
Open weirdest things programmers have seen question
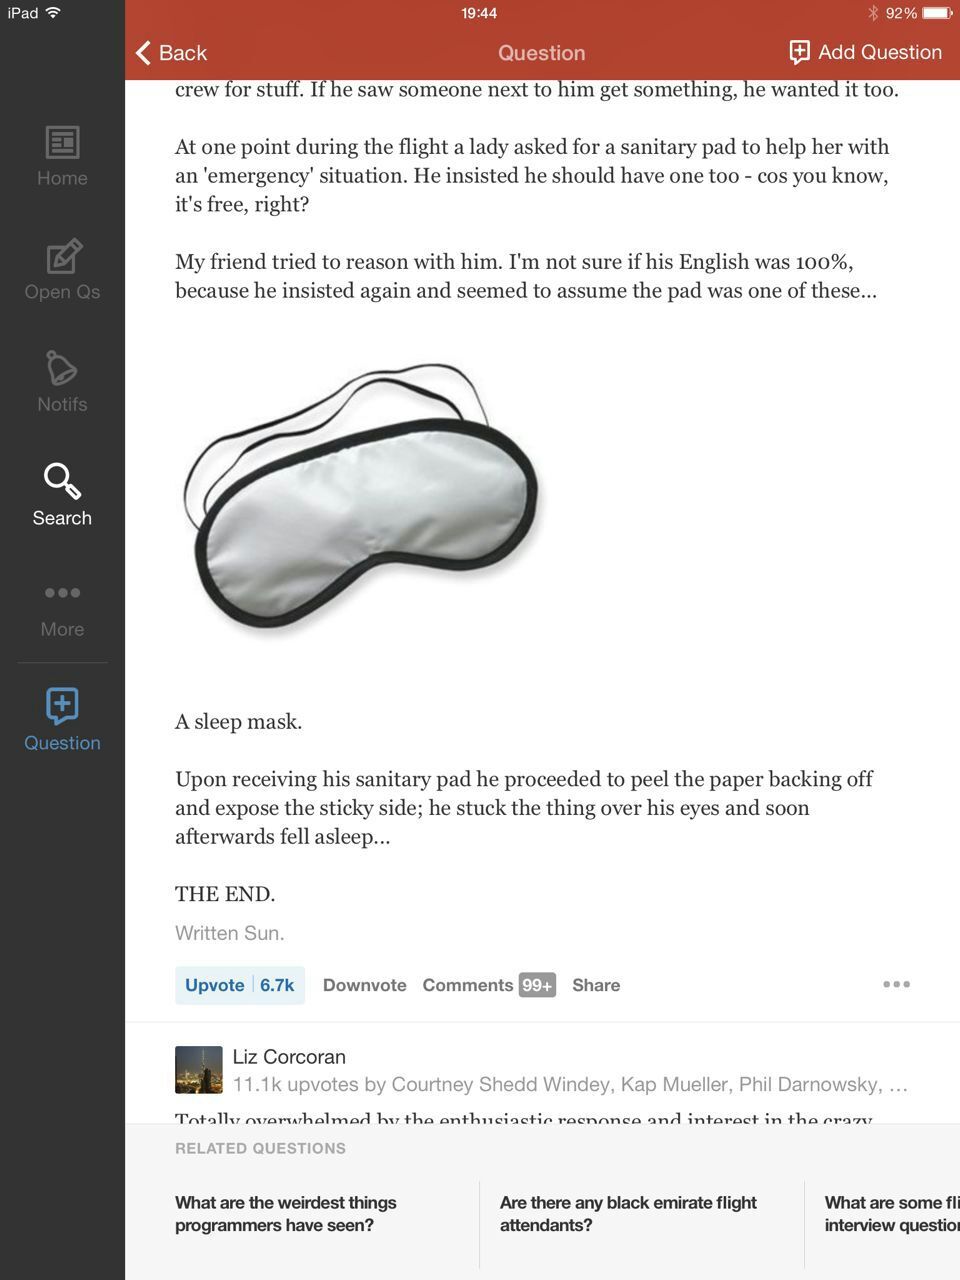pyautogui.click(x=286, y=1214)
